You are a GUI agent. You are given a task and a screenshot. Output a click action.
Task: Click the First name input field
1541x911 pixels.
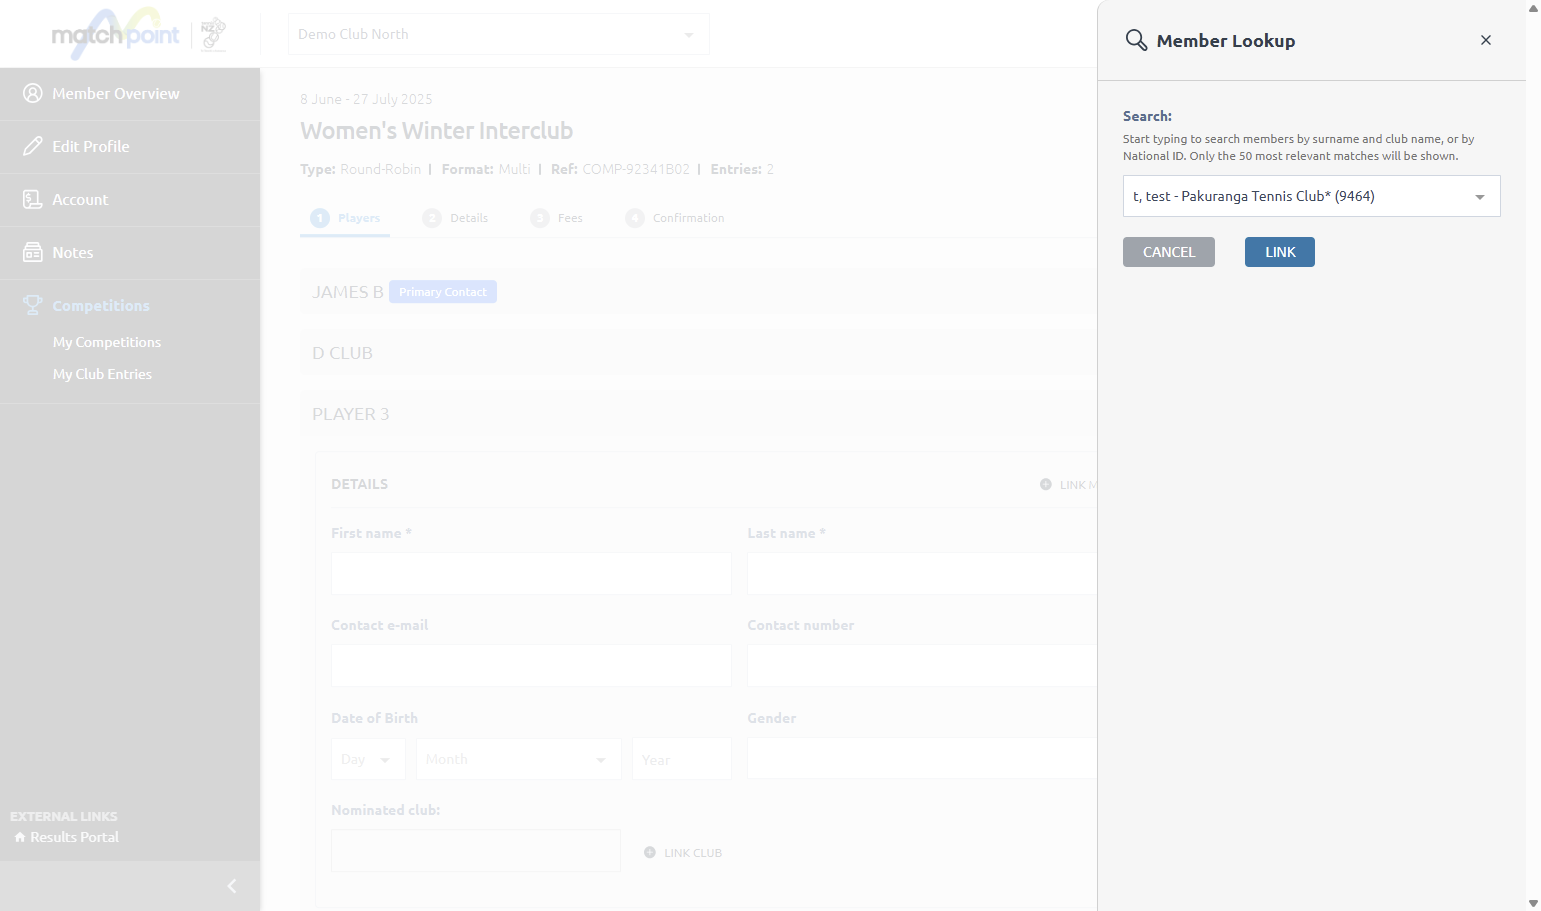pos(531,574)
